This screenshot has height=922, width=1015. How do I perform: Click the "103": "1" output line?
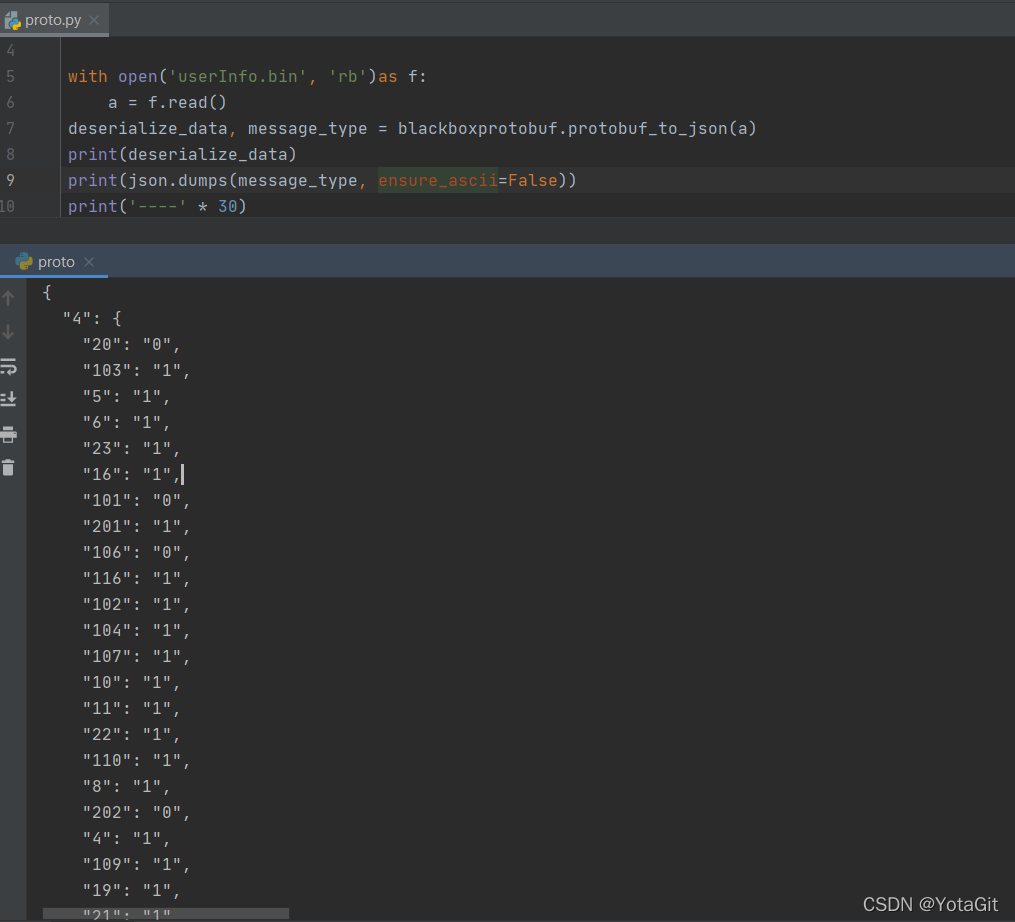[x=136, y=370]
